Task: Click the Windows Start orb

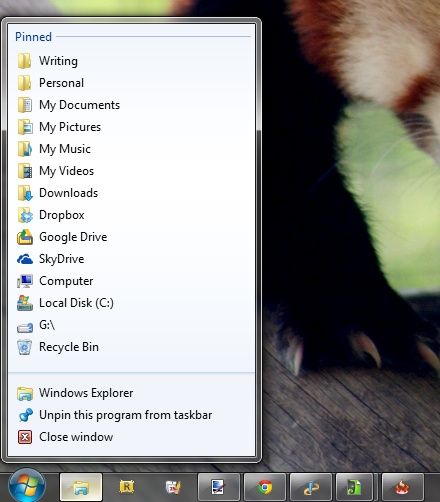Action: [x=27, y=487]
